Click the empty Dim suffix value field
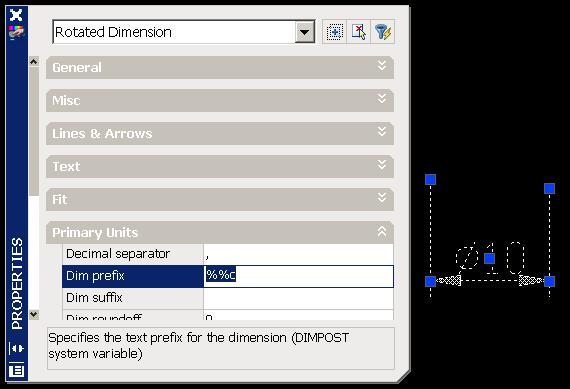The image size is (570, 389). 298,298
